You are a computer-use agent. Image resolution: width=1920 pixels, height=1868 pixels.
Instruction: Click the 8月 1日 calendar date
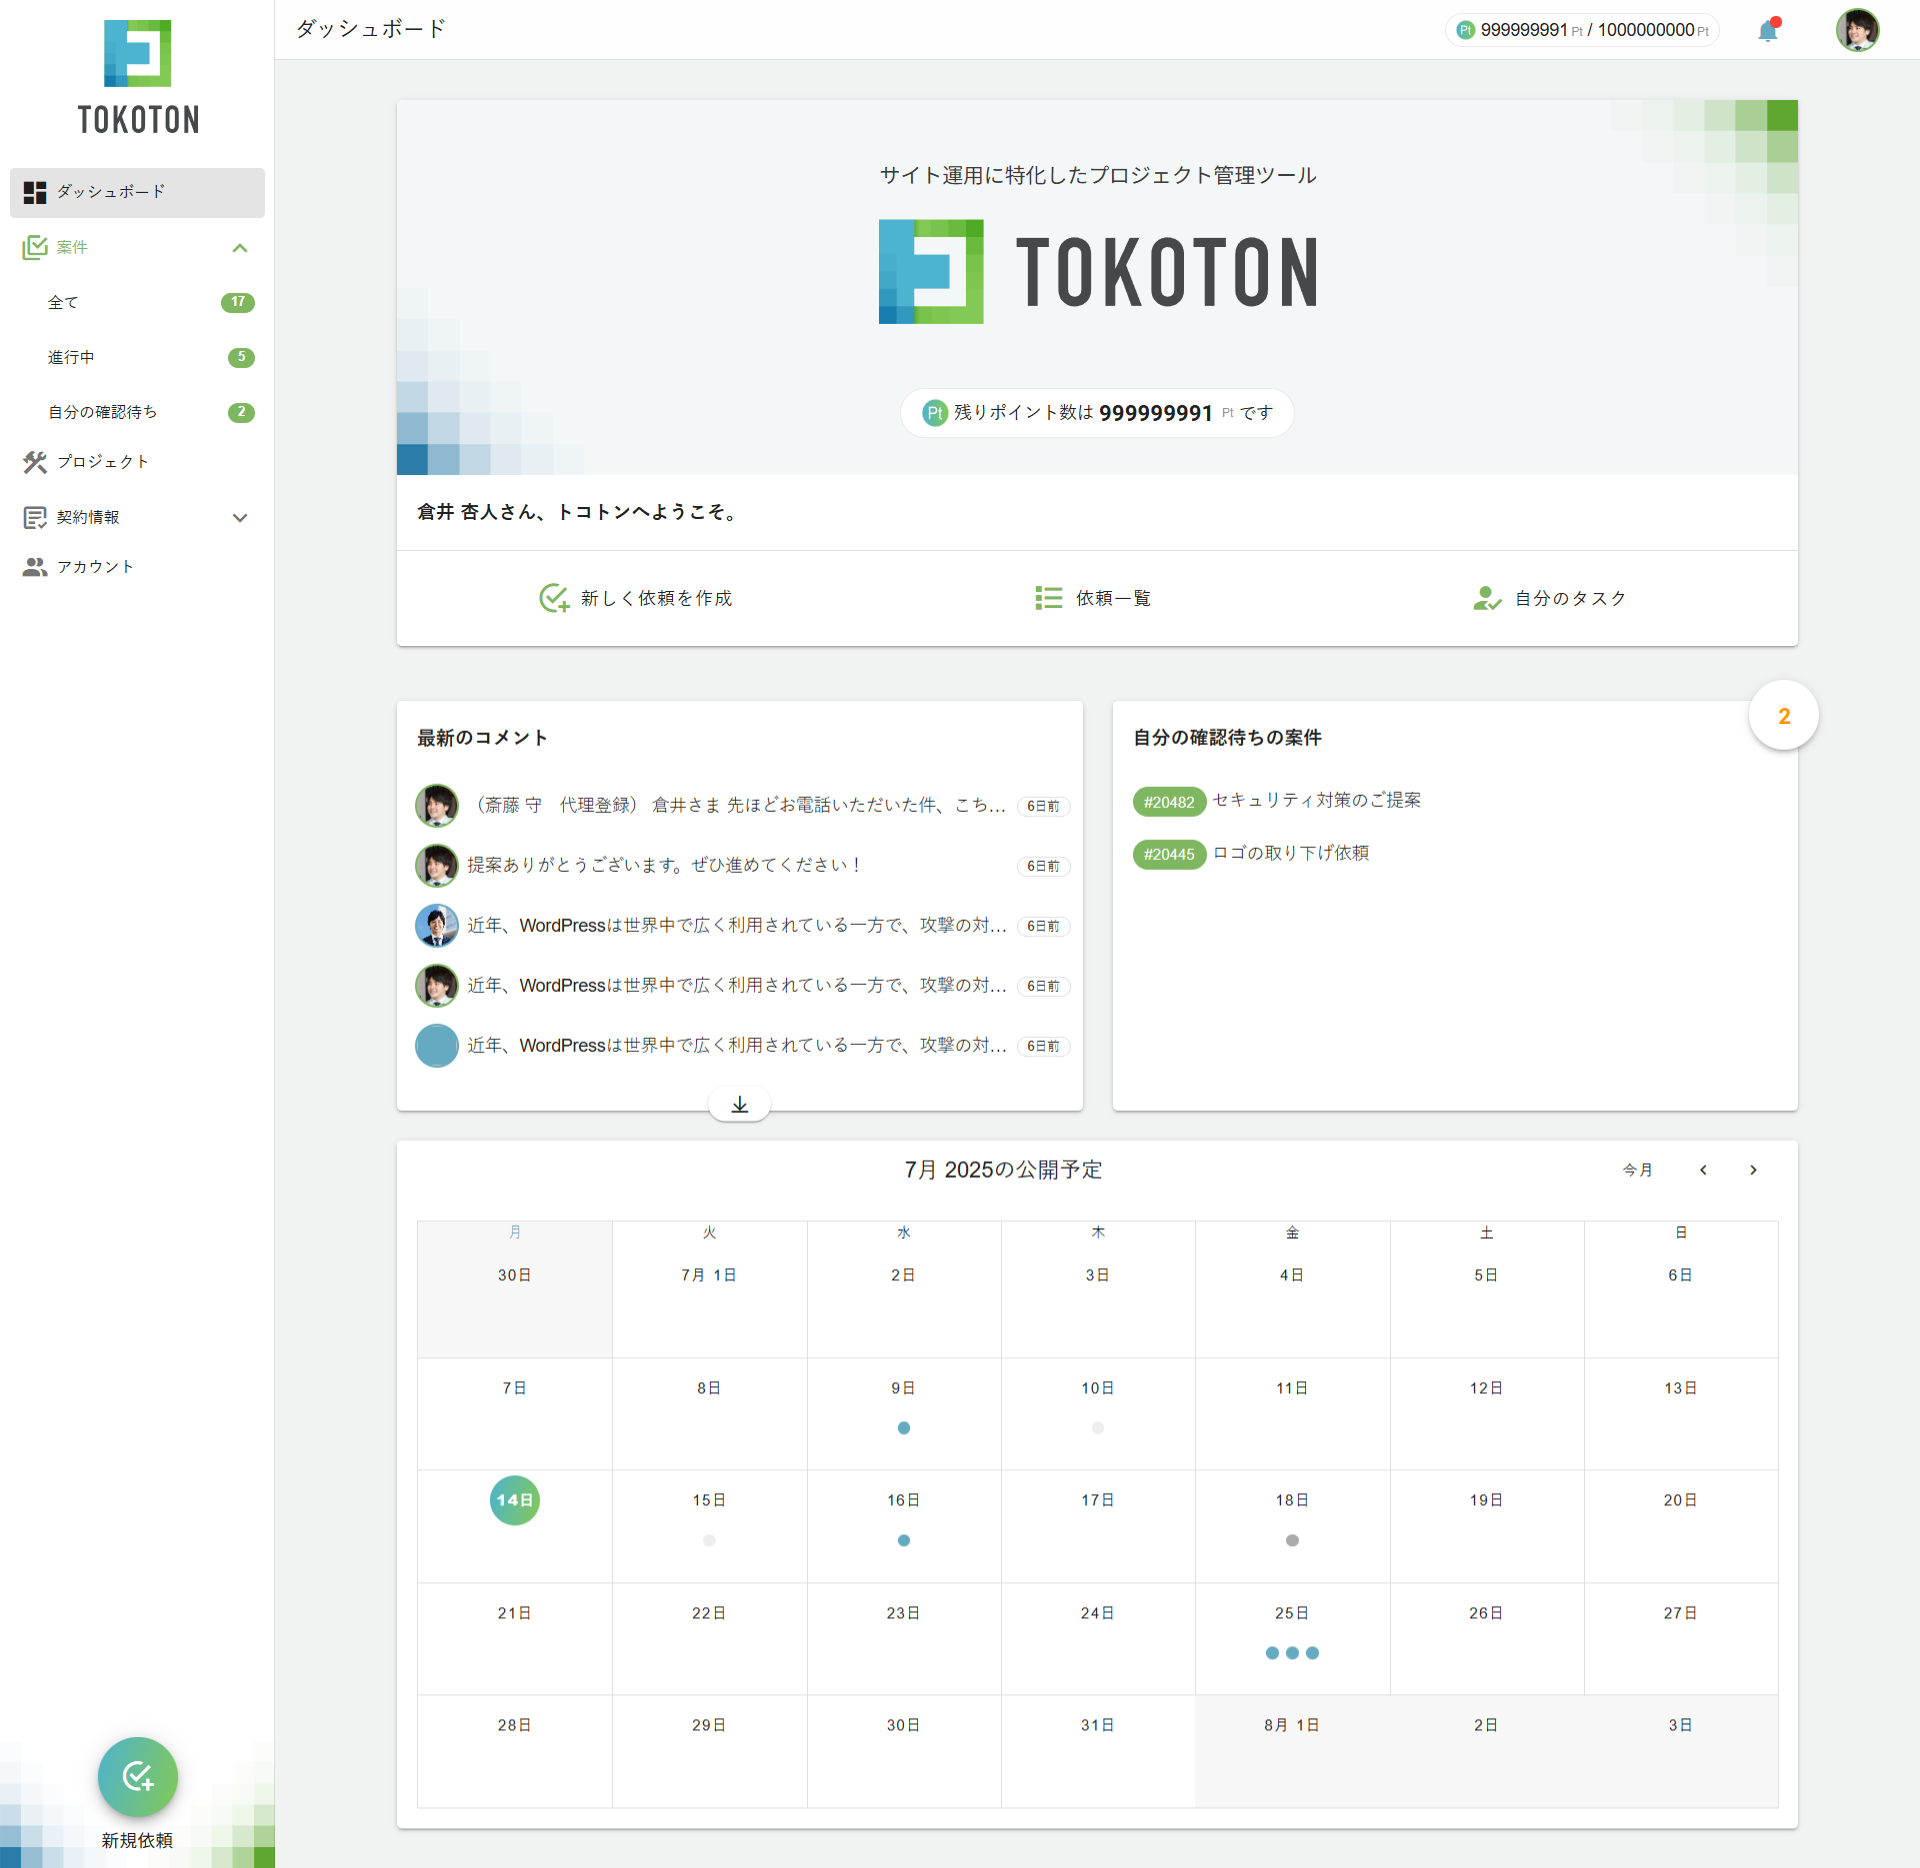[x=1292, y=1725]
